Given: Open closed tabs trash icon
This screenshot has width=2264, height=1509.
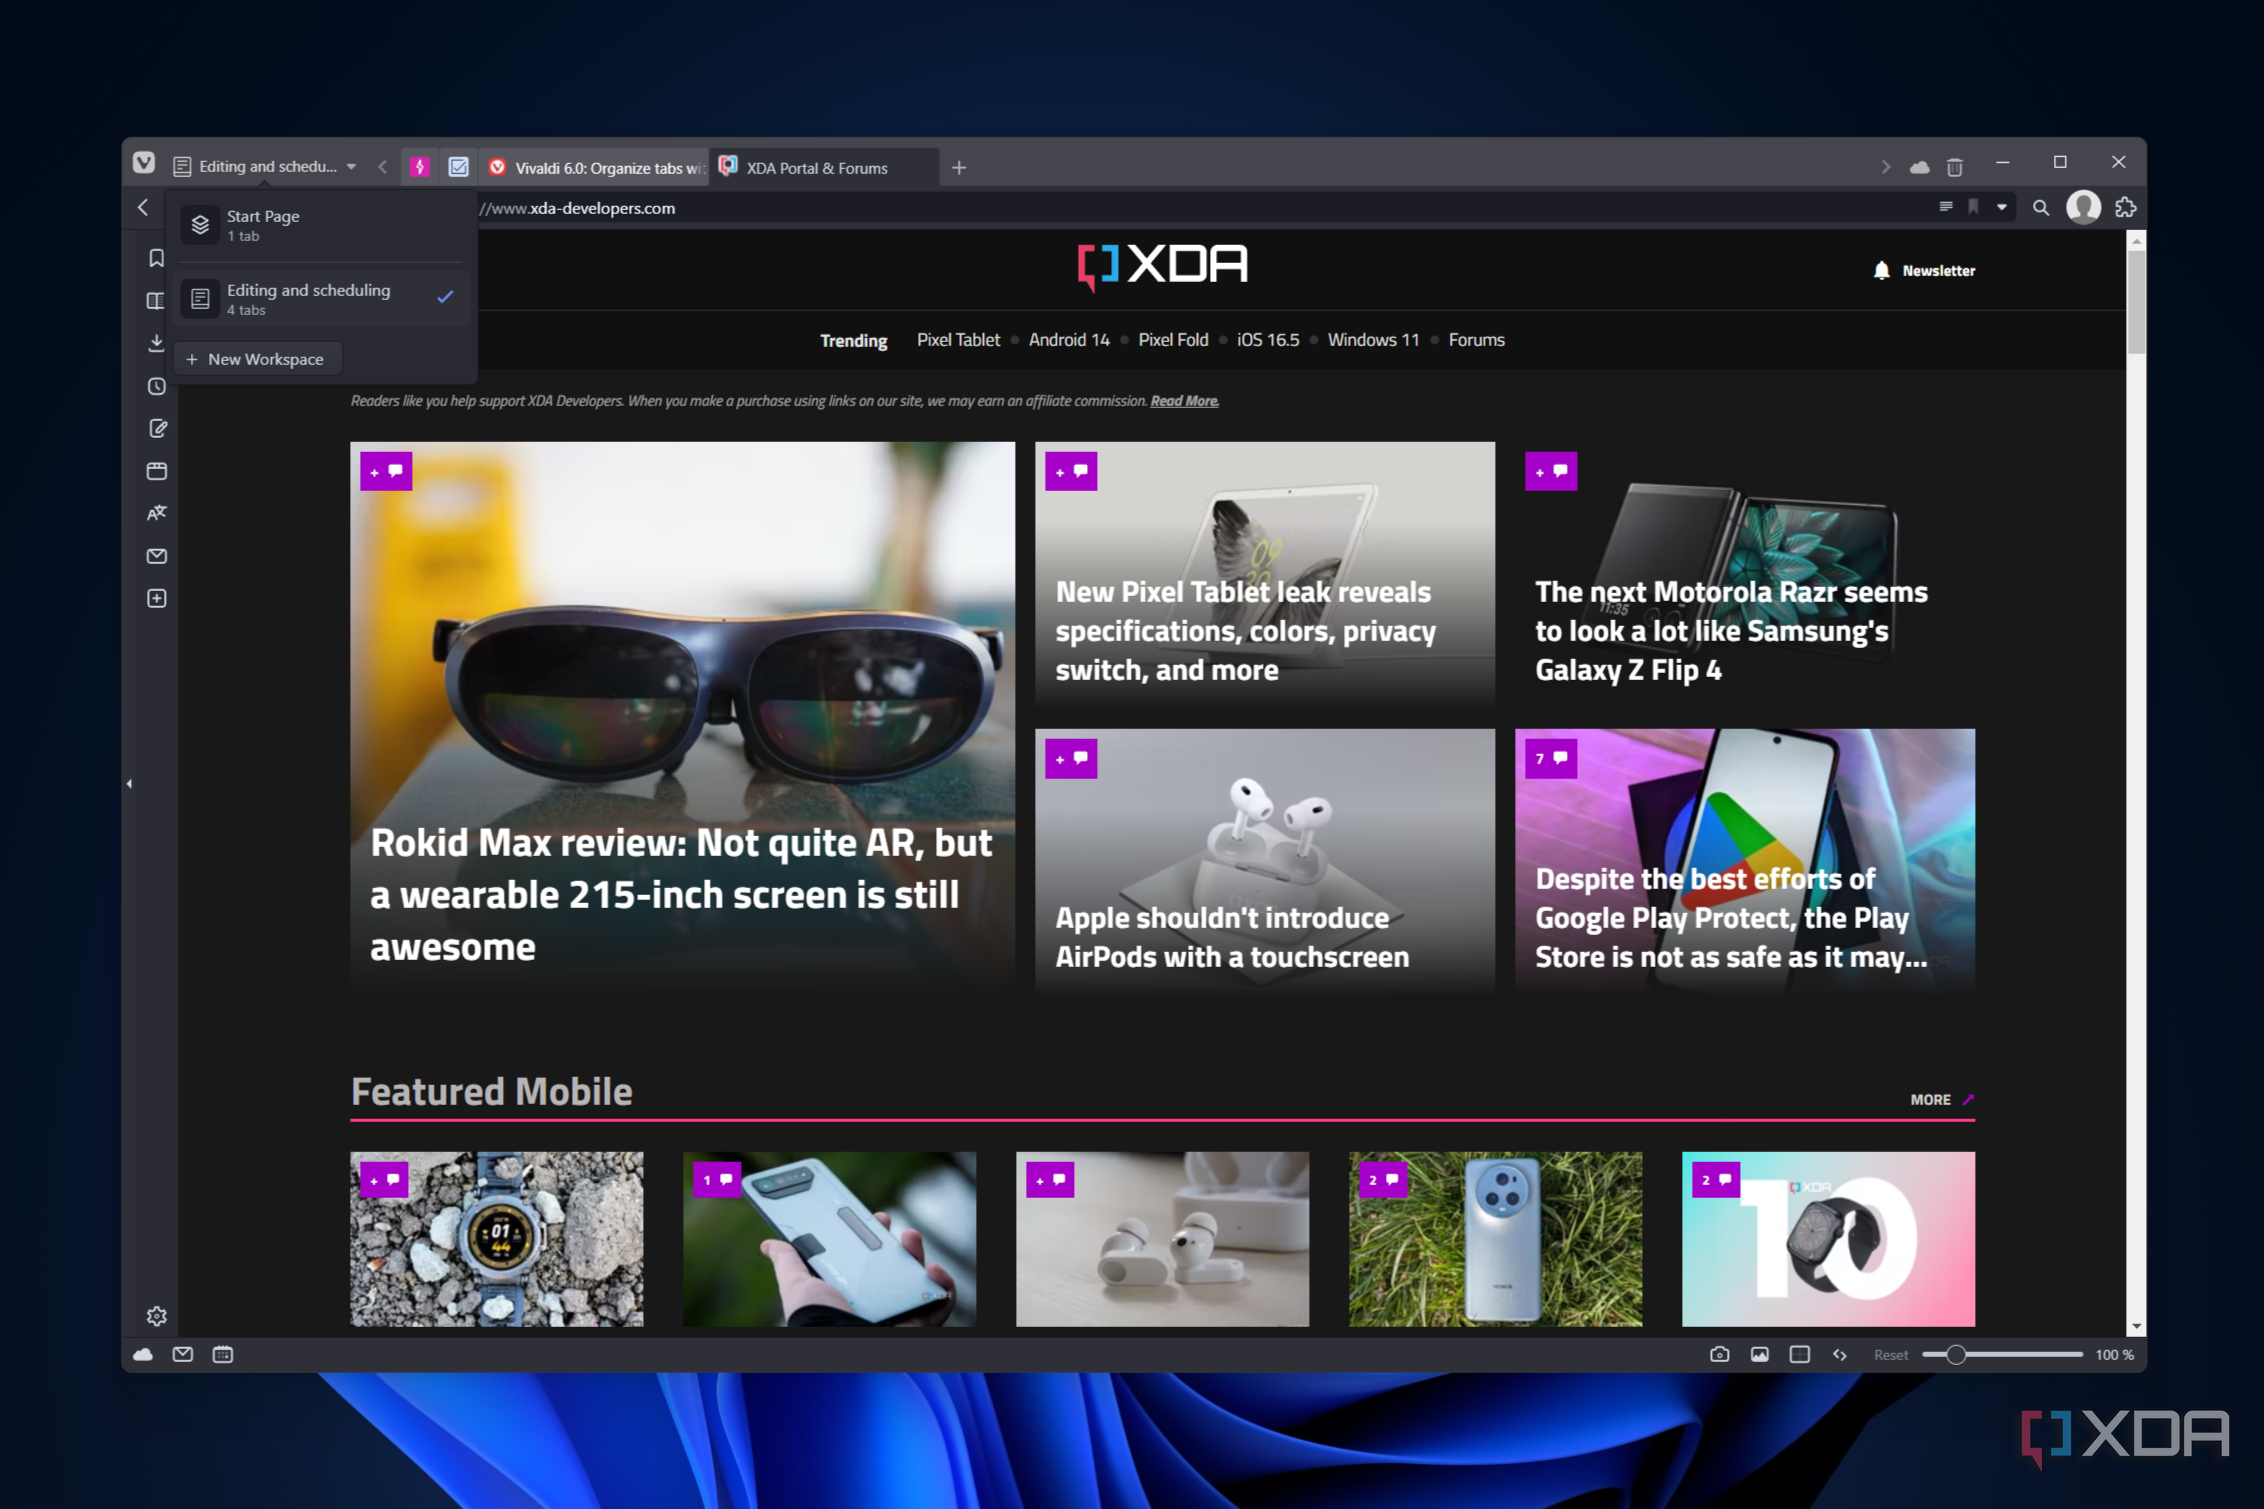Looking at the screenshot, I should [x=1955, y=167].
